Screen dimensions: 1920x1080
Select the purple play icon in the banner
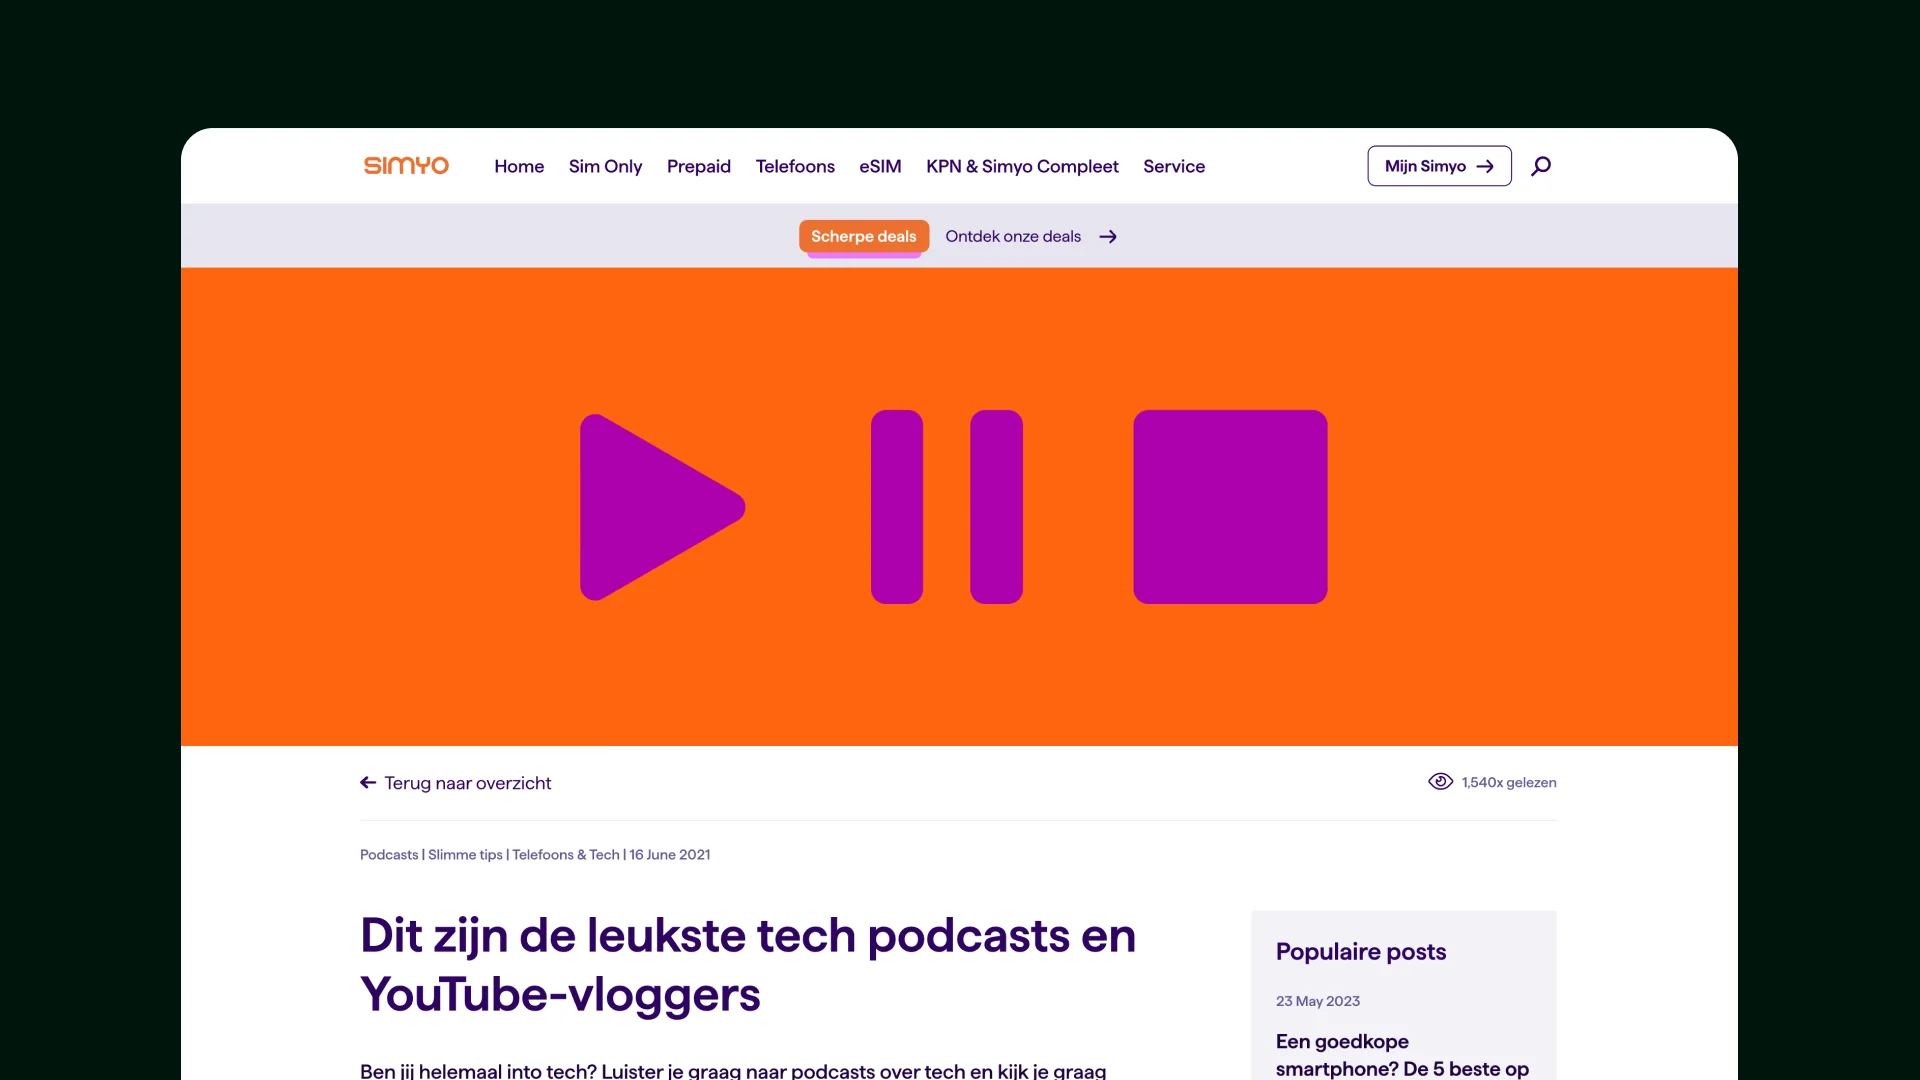[x=660, y=507]
